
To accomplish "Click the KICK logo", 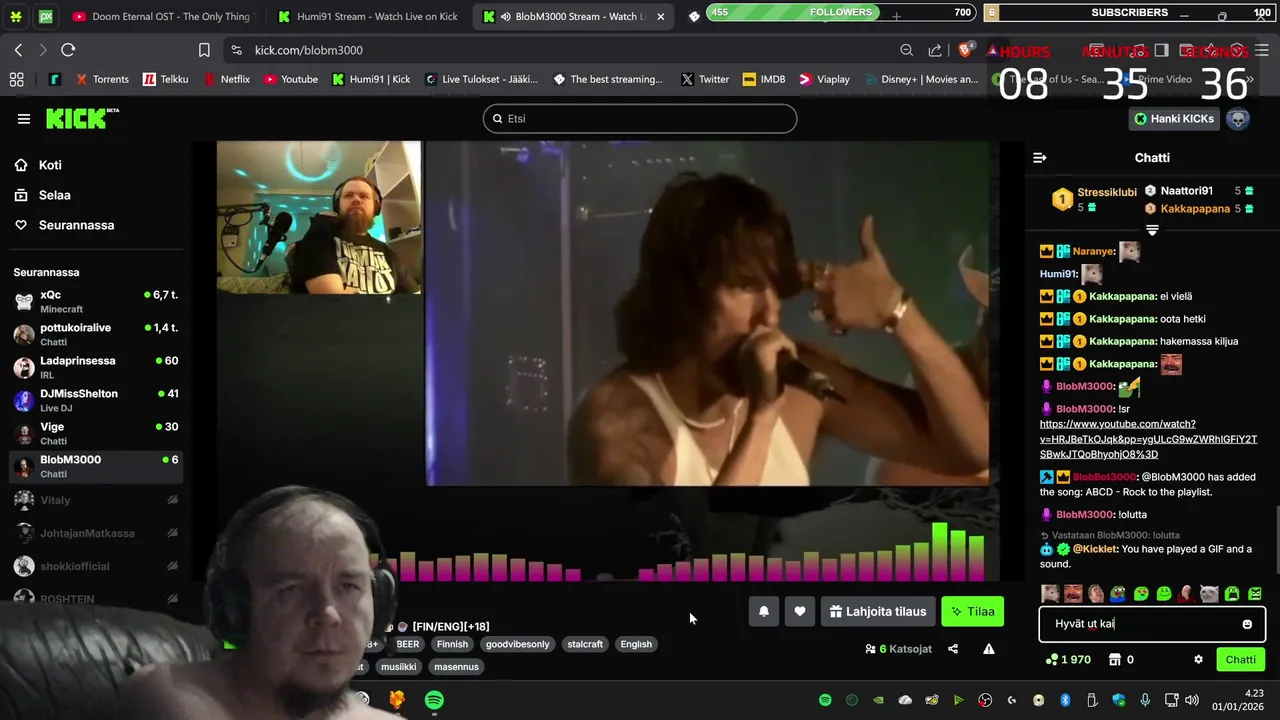I will [x=82, y=118].
